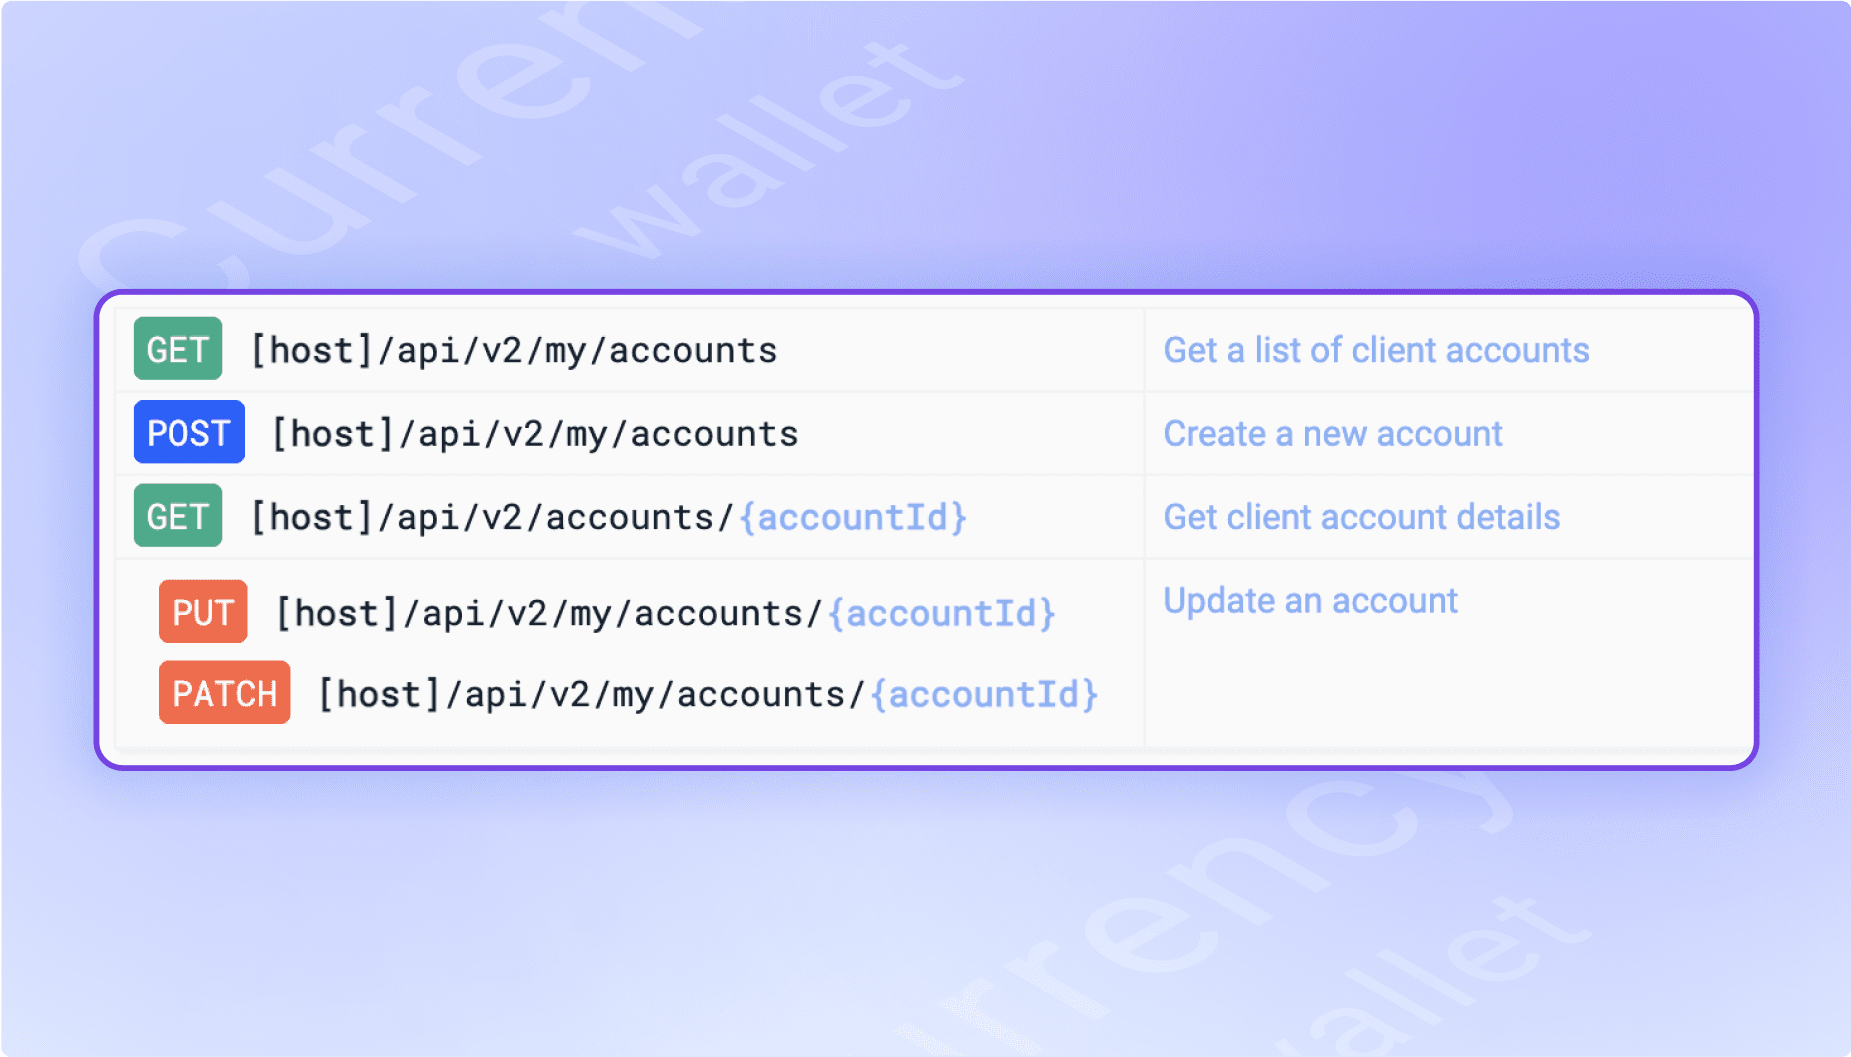The height and width of the screenshot is (1057, 1851).
Task: Click {accountId} parameter in the PUT endpoint
Action: 942,613
